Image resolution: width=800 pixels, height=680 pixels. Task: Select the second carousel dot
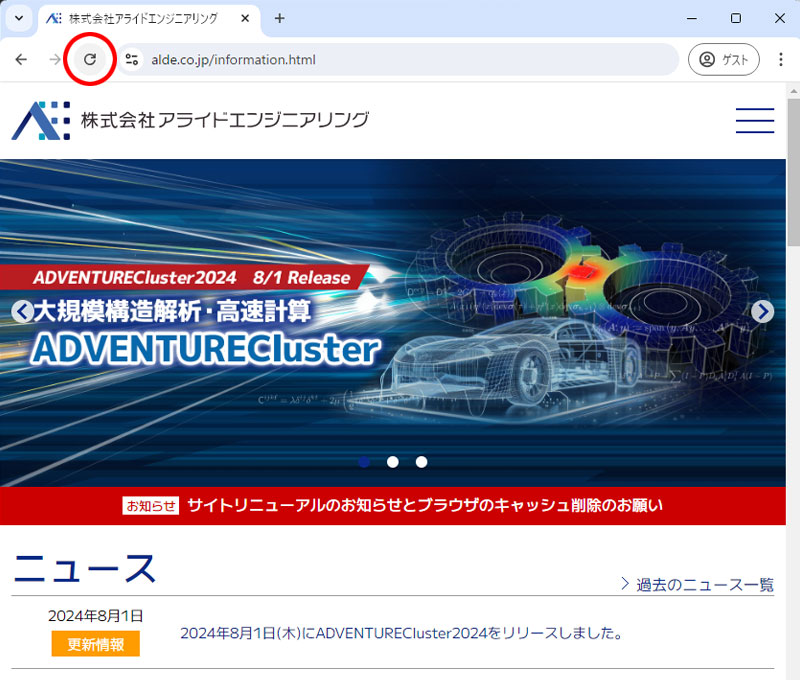click(x=393, y=462)
